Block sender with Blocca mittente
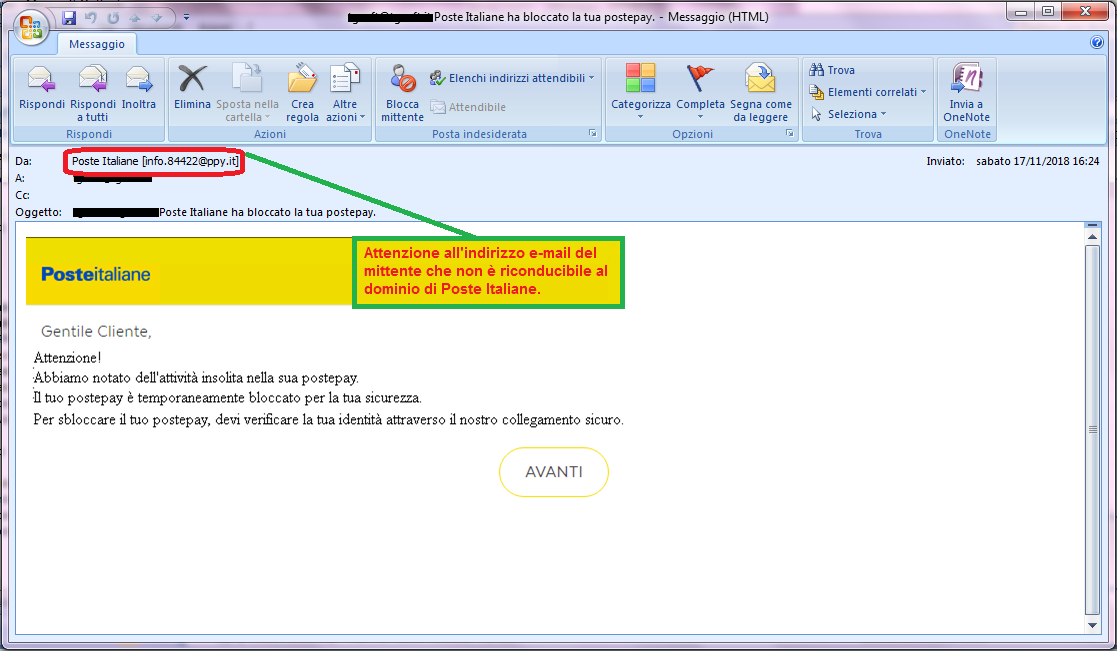Screen dimensions: 1117x651 [x=402, y=93]
